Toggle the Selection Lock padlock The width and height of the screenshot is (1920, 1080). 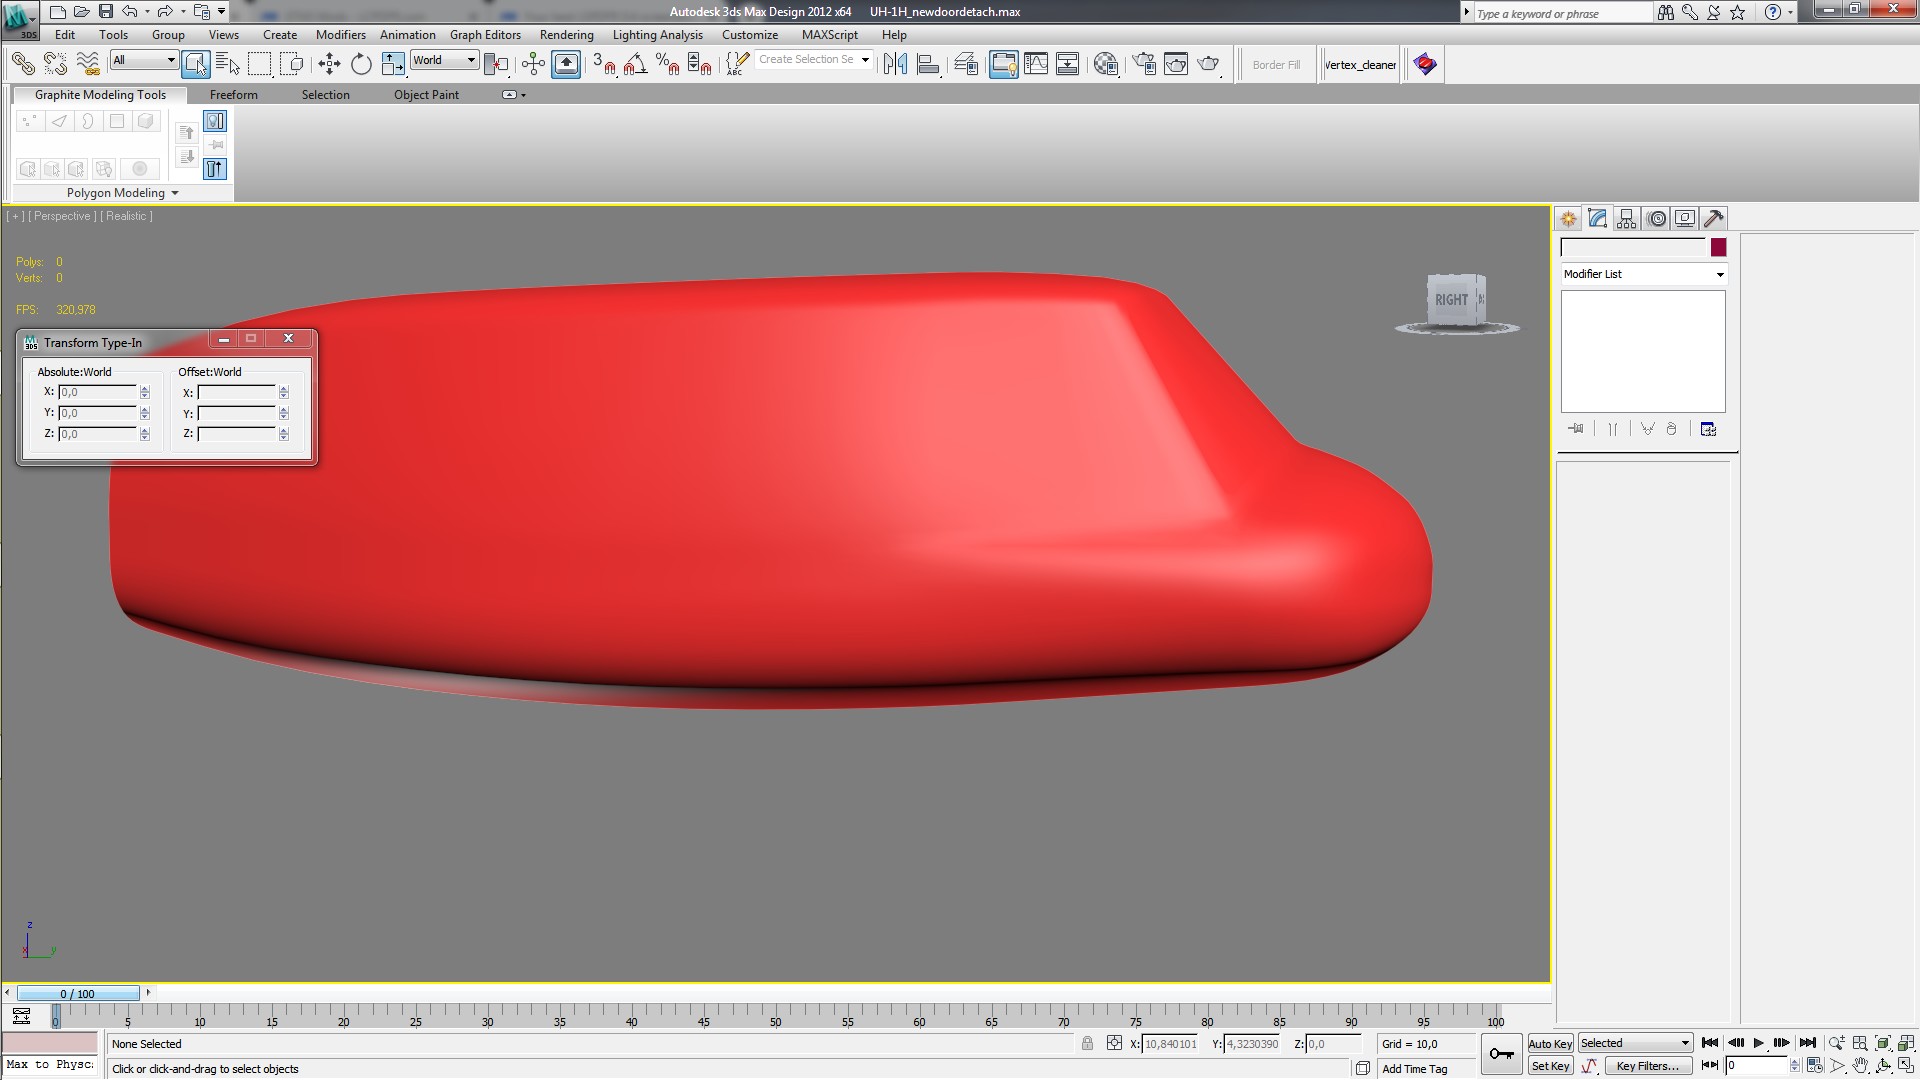1087,1043
